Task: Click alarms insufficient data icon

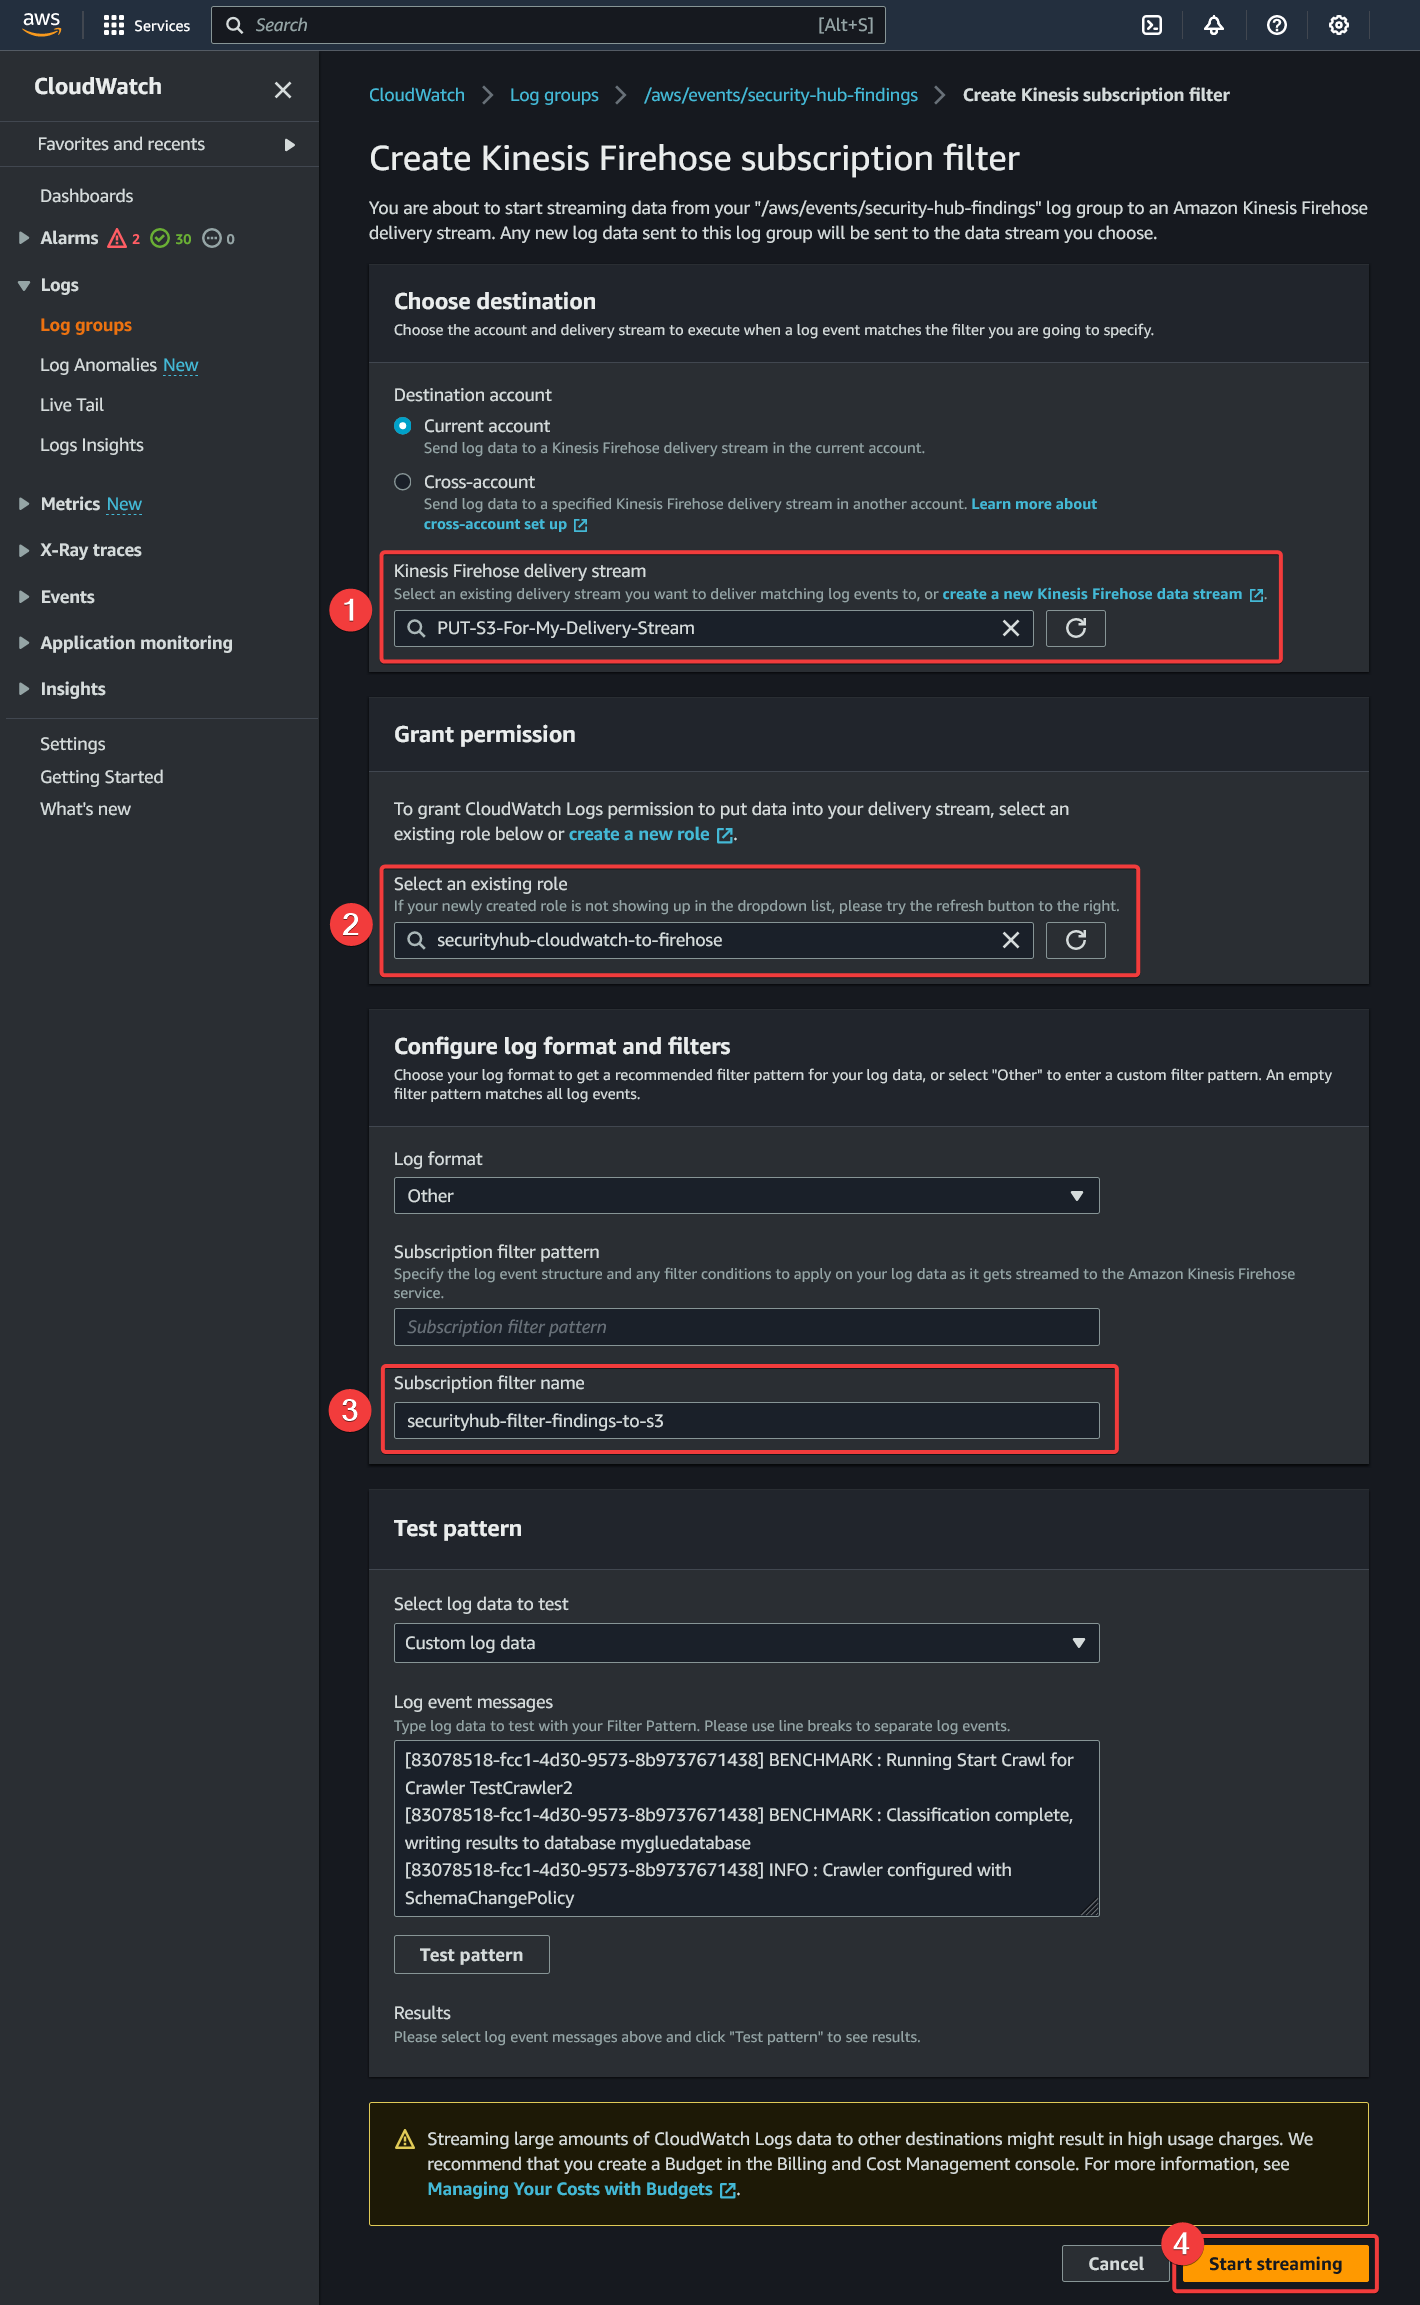Action: (x=212, y=238)
